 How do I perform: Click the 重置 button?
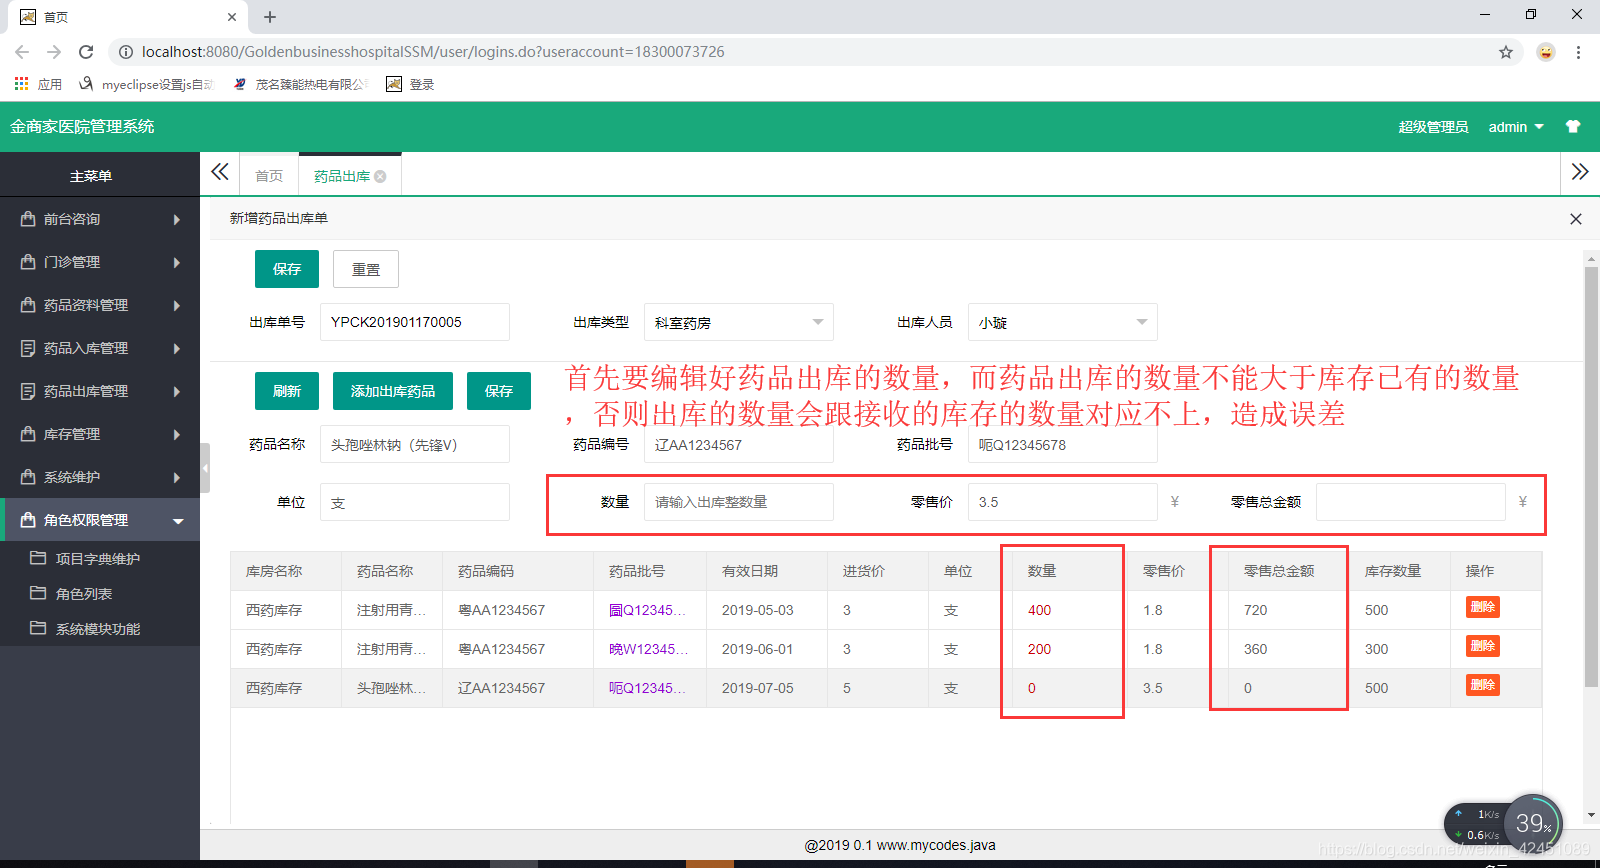(x=366, y=269)
